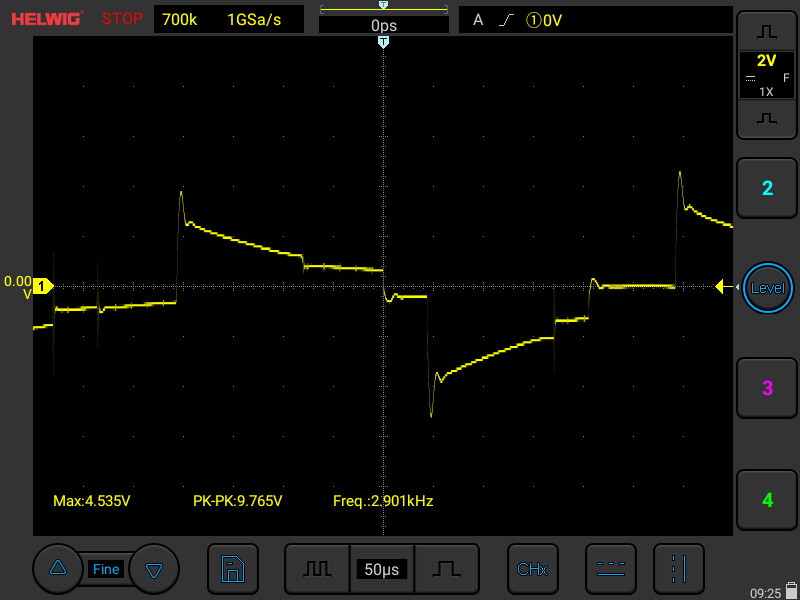
Task: Click the single-pulse time base button right of 50µs
Action: click(x=446, y=569)
